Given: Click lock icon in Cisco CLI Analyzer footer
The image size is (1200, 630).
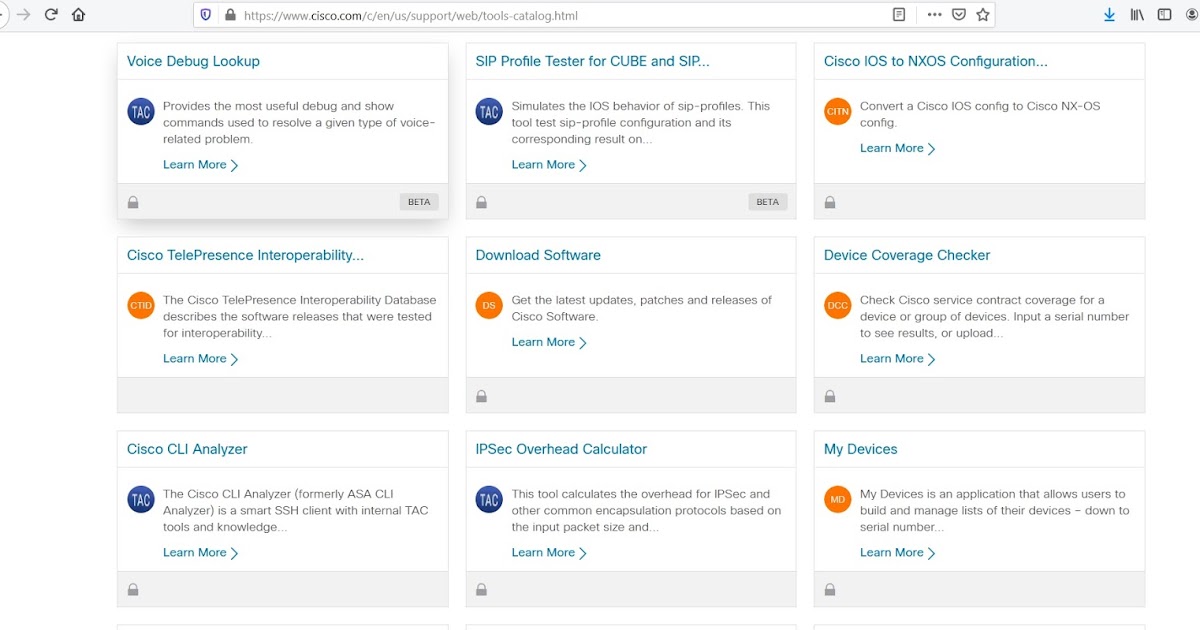Looking at the screenshot, I should pos(133,590).
